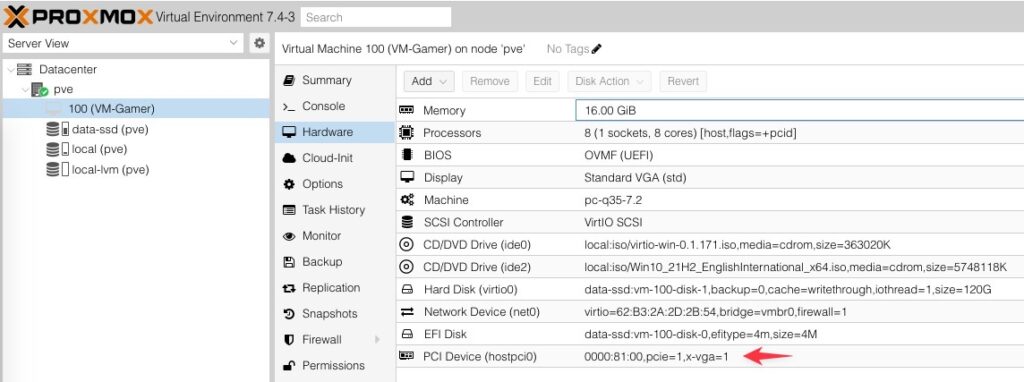Select the pve node
This screenshot has width=1024, height=382.
coord(63,89)
